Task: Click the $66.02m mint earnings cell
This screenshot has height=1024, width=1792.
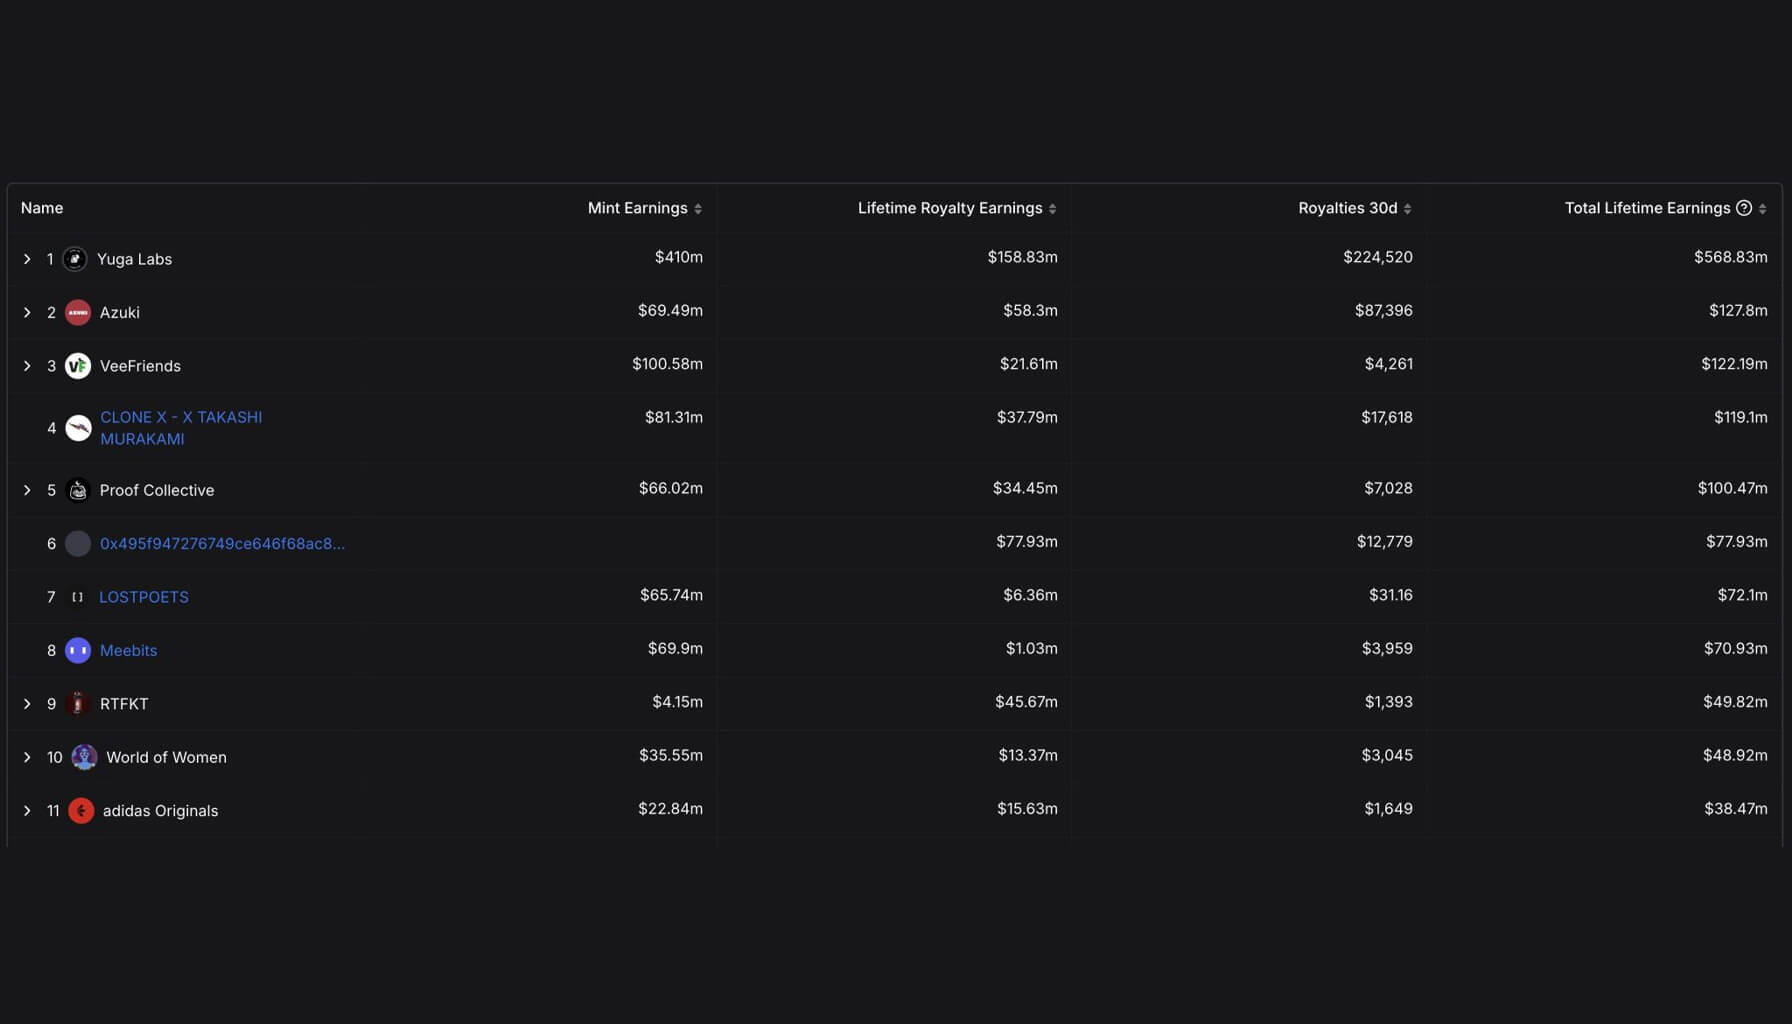Action: [671, 488]
